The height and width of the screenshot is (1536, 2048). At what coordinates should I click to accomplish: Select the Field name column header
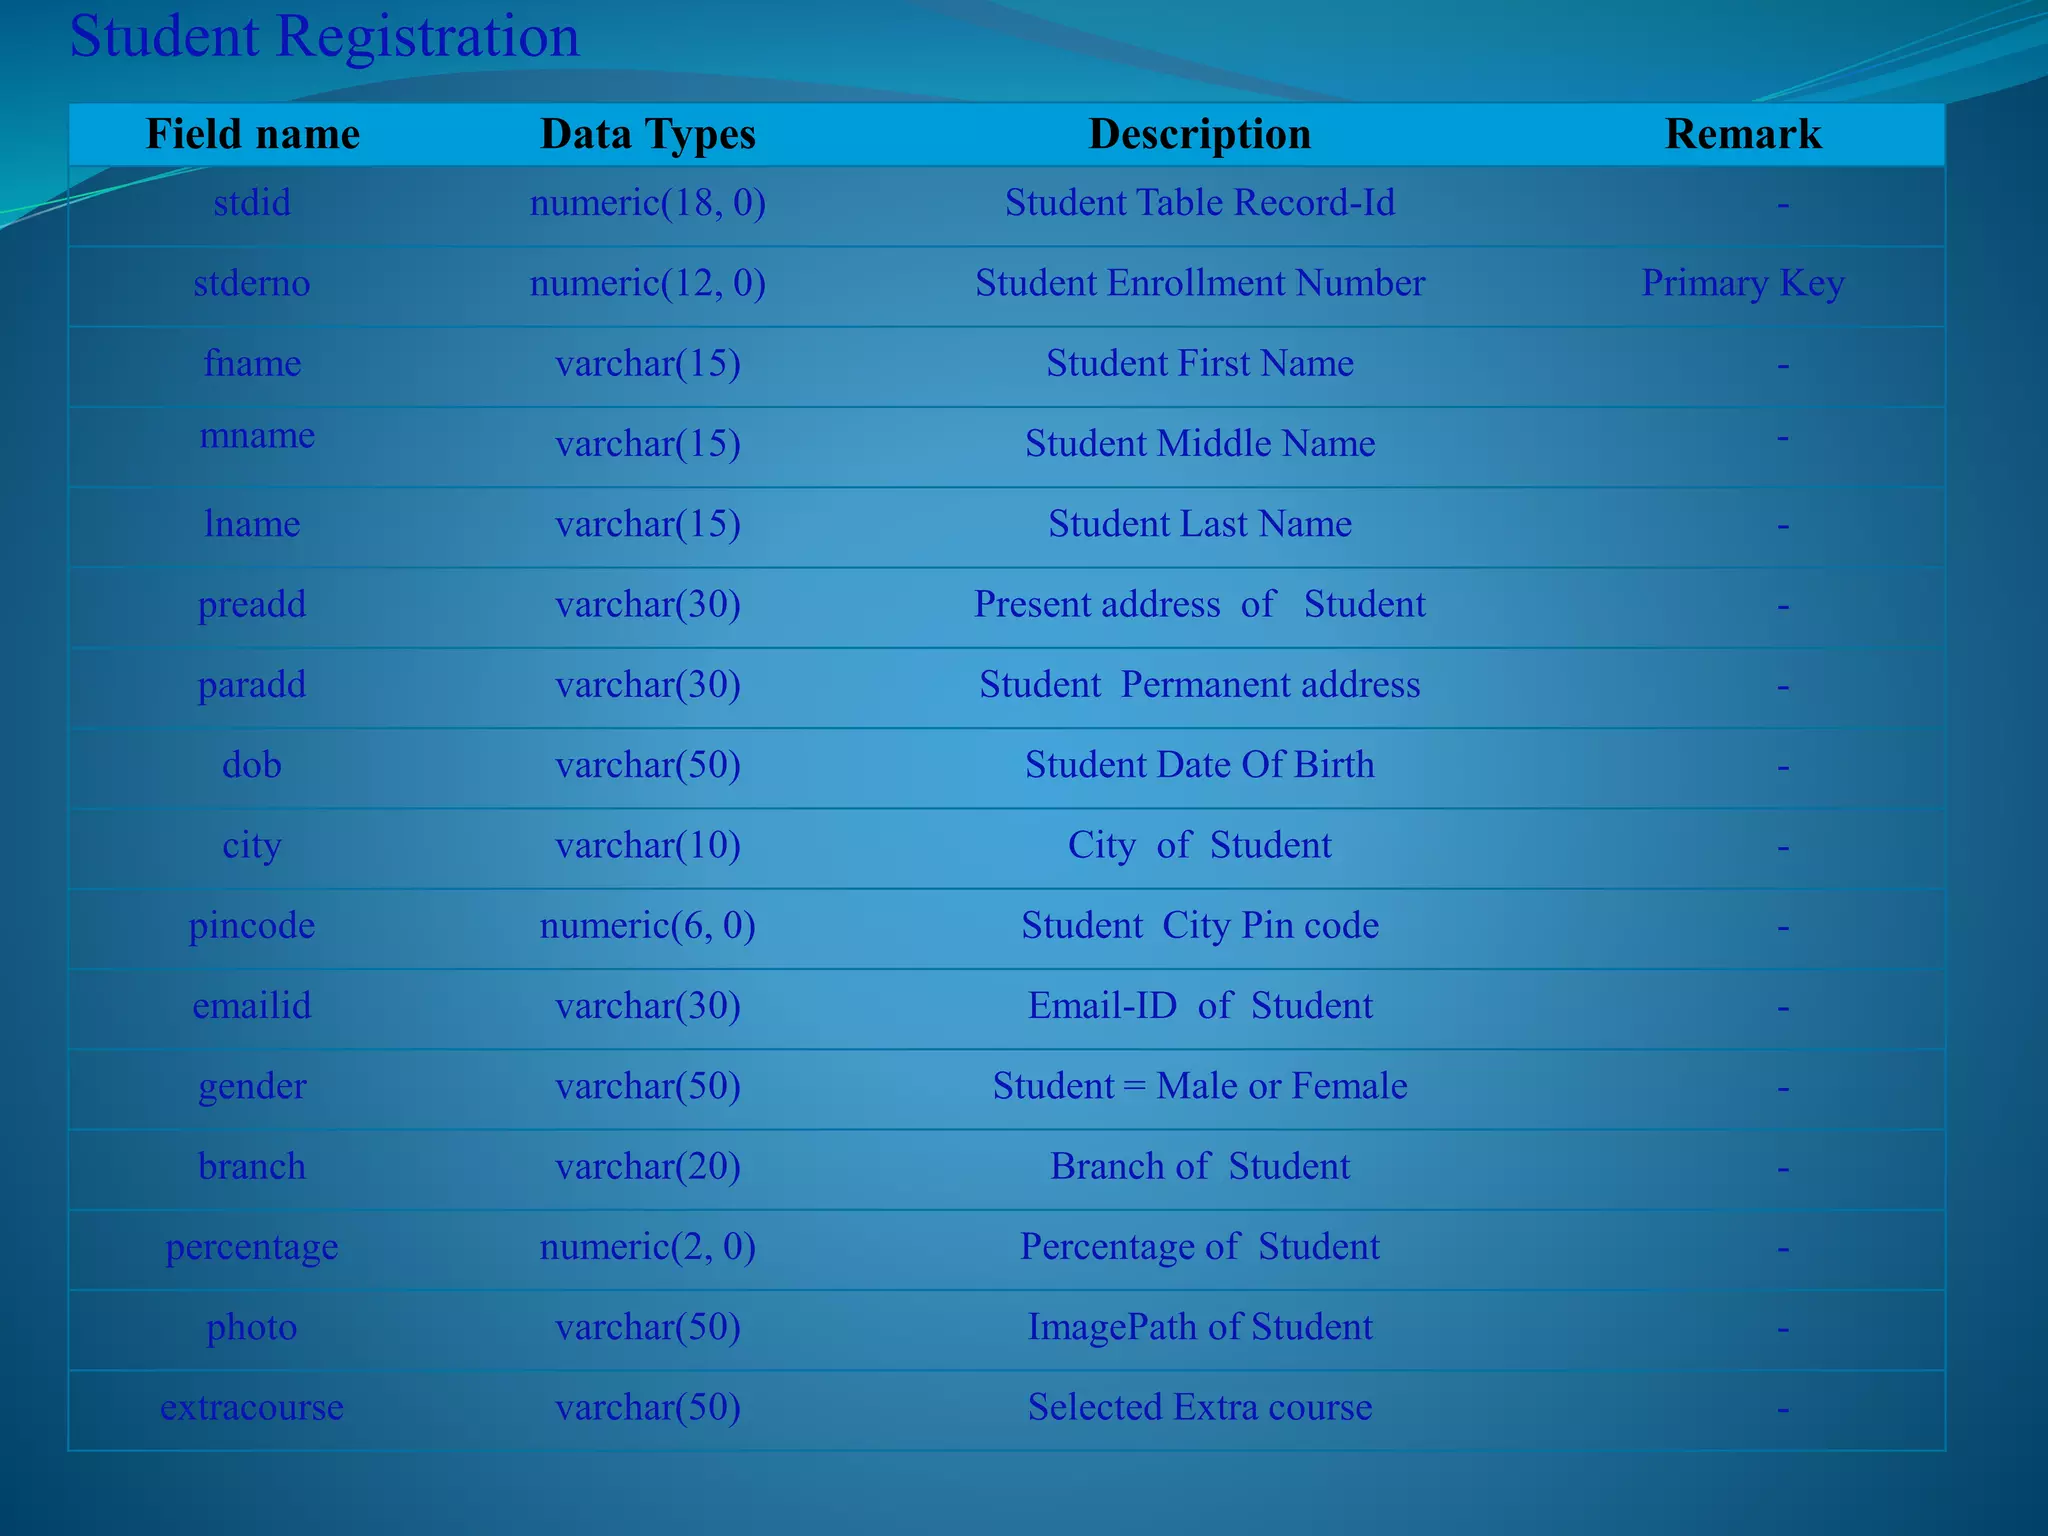(x=252, y=134)
